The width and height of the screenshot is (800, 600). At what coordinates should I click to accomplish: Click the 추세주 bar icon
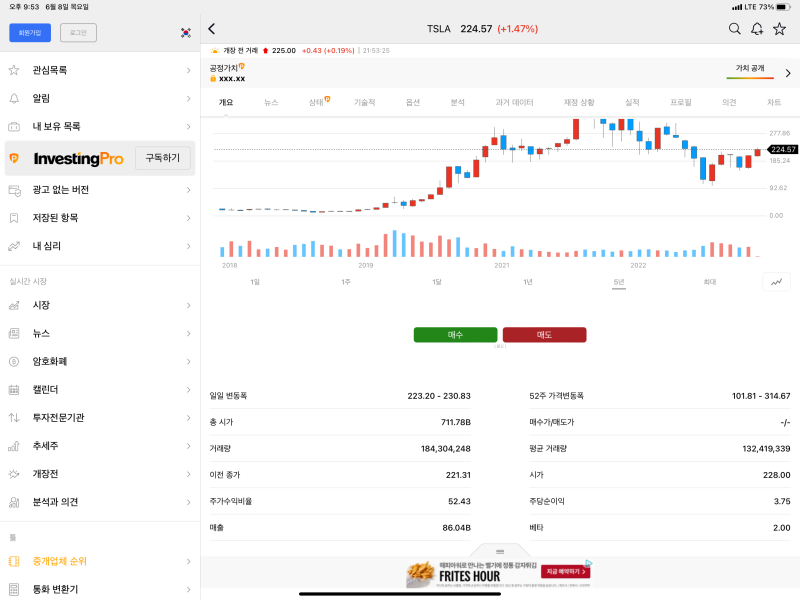pyautogui.click(x=14, y=445)
